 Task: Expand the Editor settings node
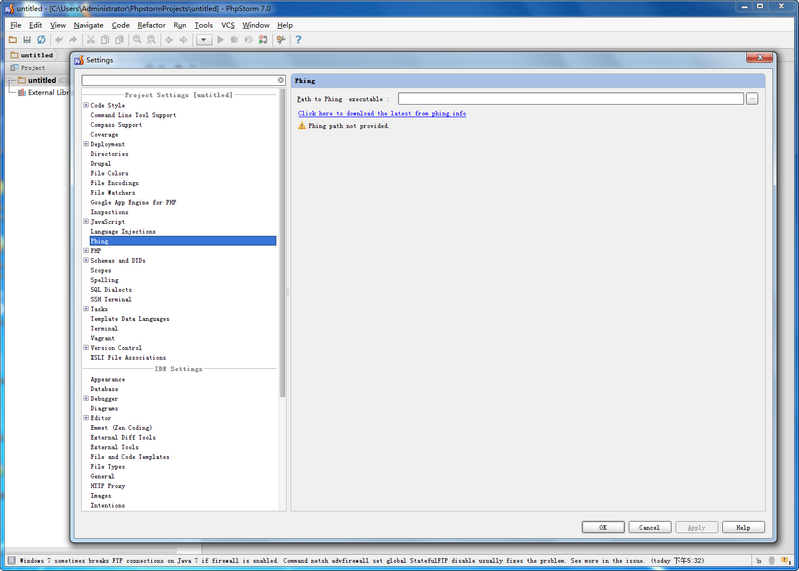(x=86, y=418)
